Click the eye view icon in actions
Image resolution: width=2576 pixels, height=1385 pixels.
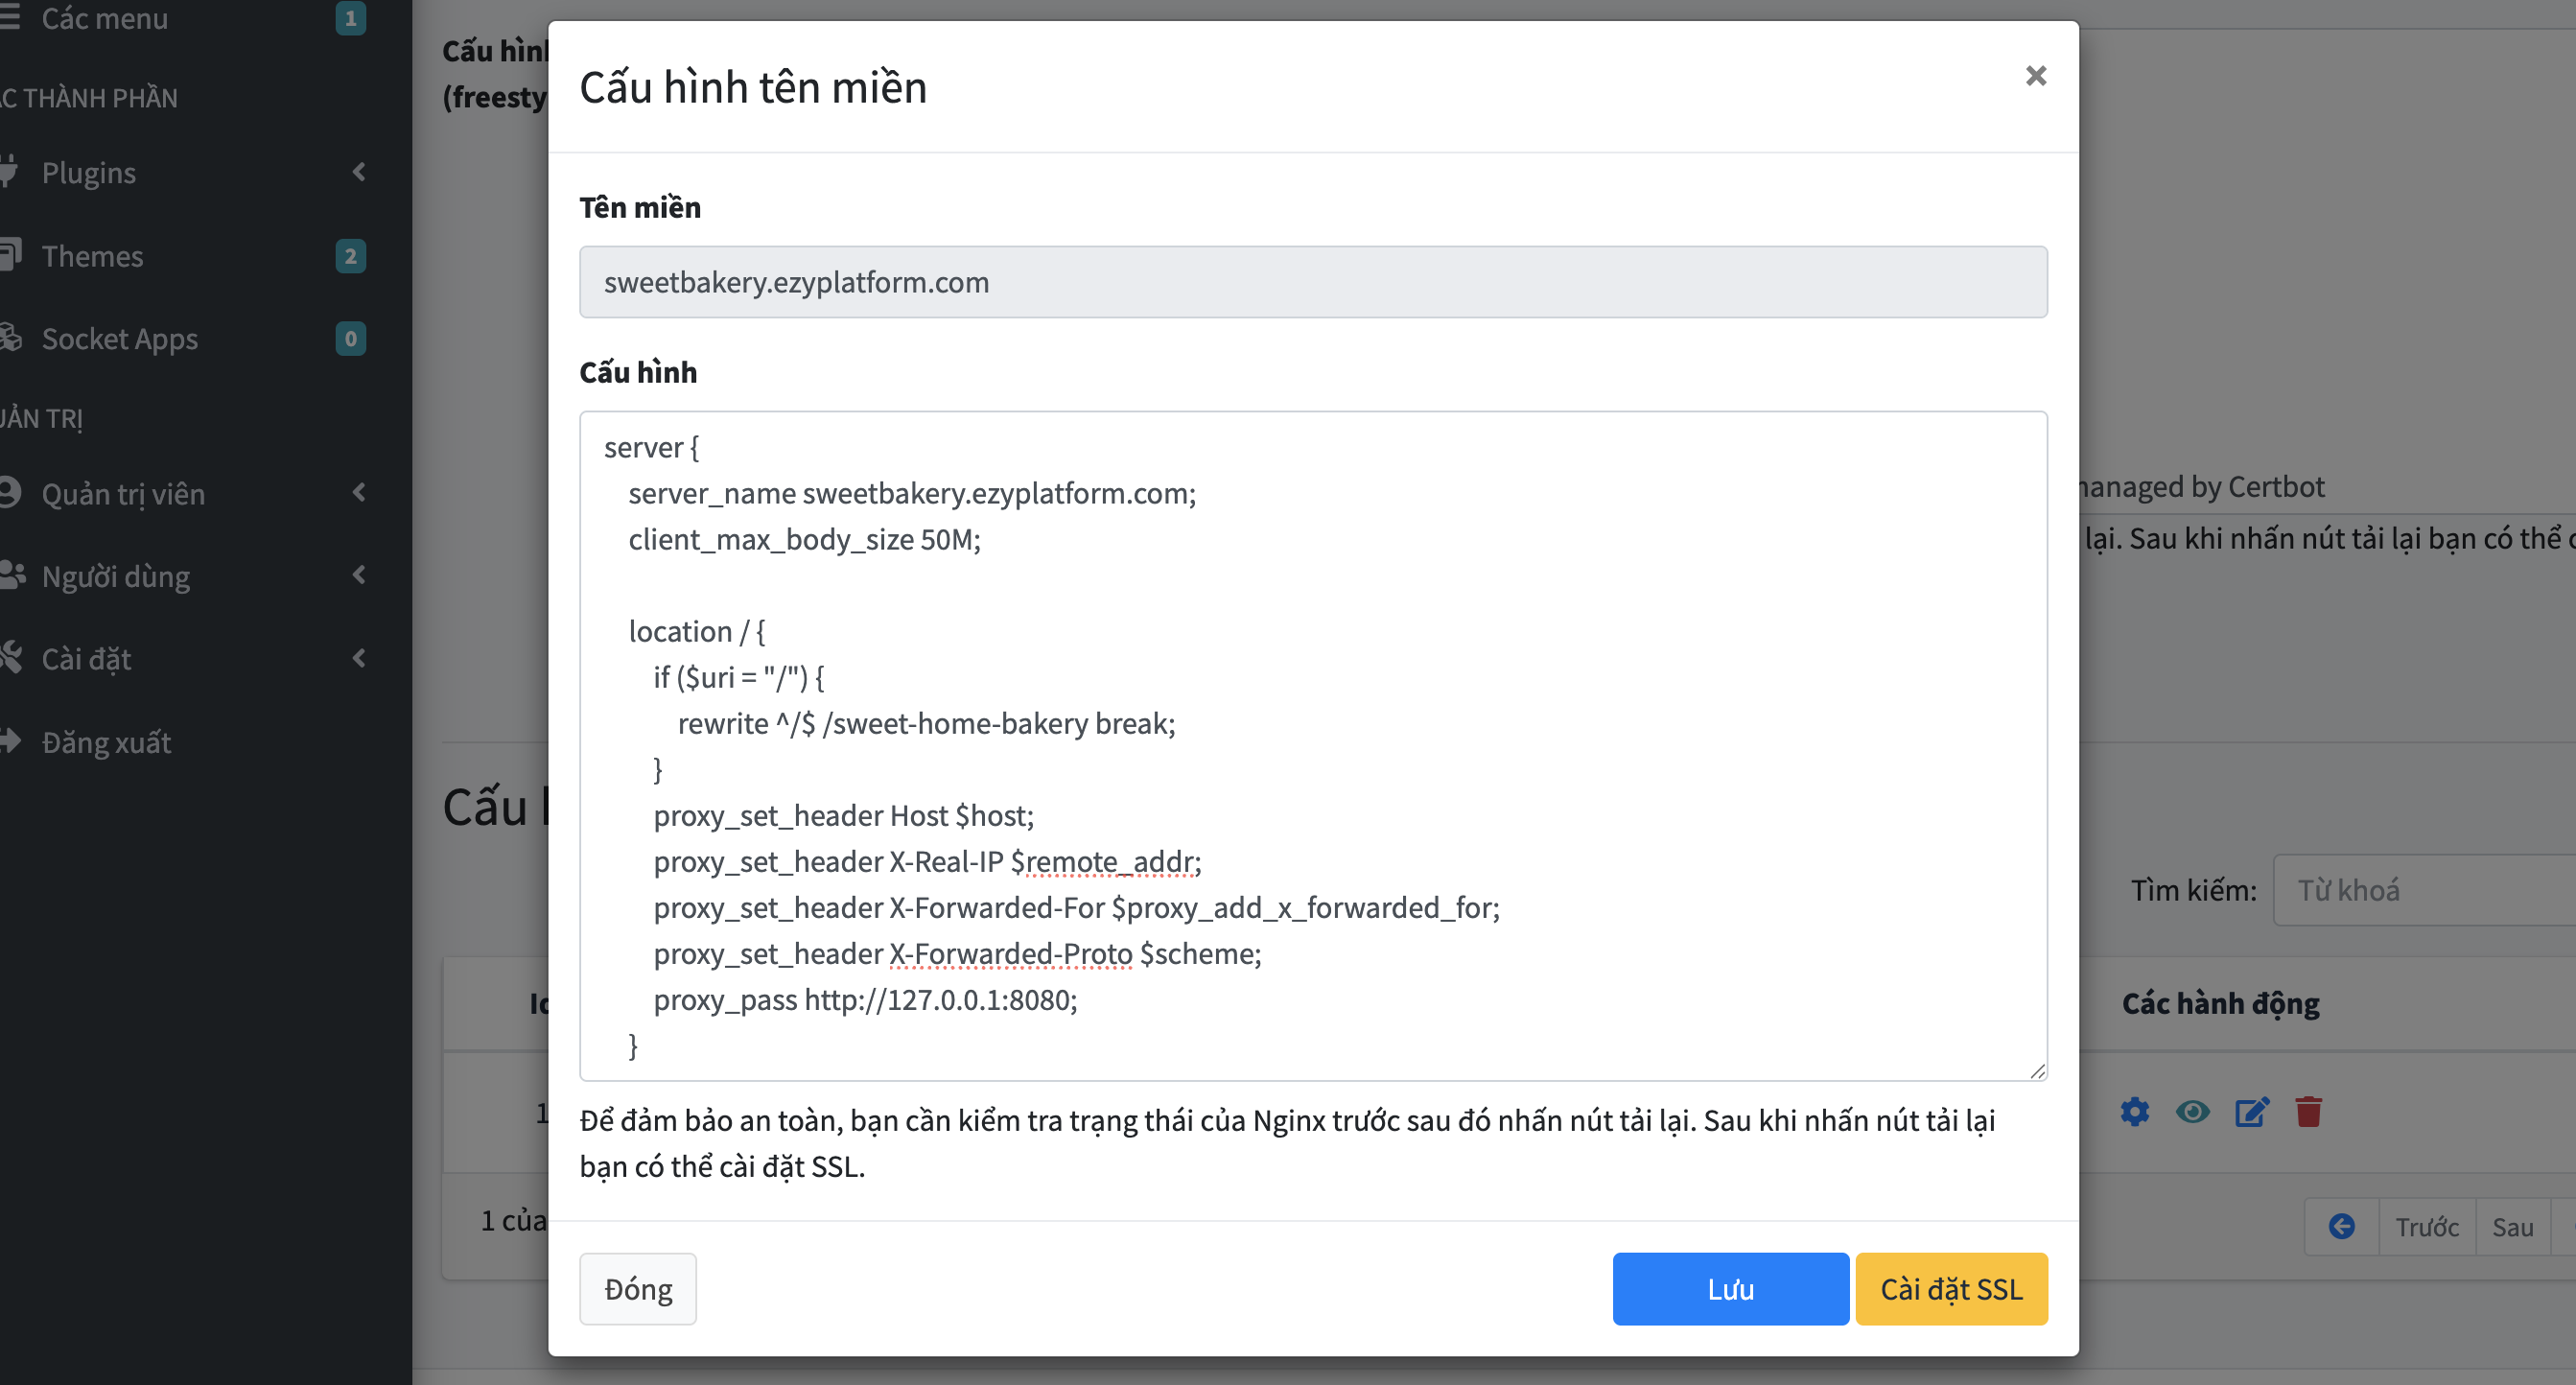pyautogui.click(x=2192, y=1112)
